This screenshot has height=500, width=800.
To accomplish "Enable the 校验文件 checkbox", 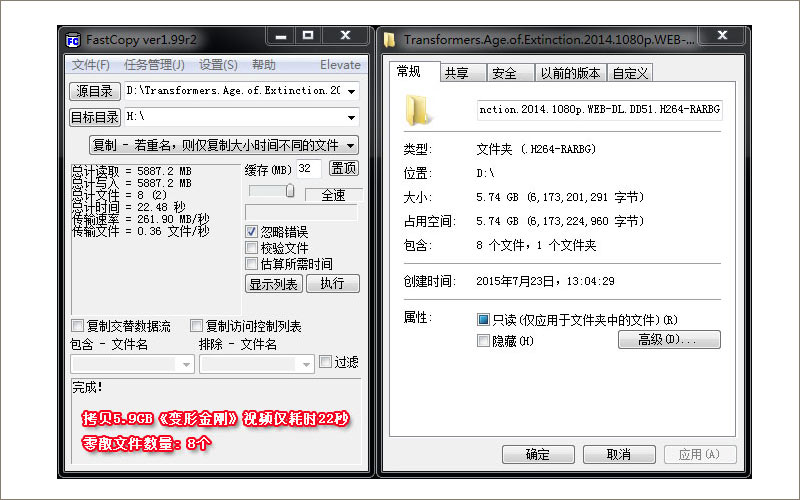I will pyautogui.click(x=252, y=247).
